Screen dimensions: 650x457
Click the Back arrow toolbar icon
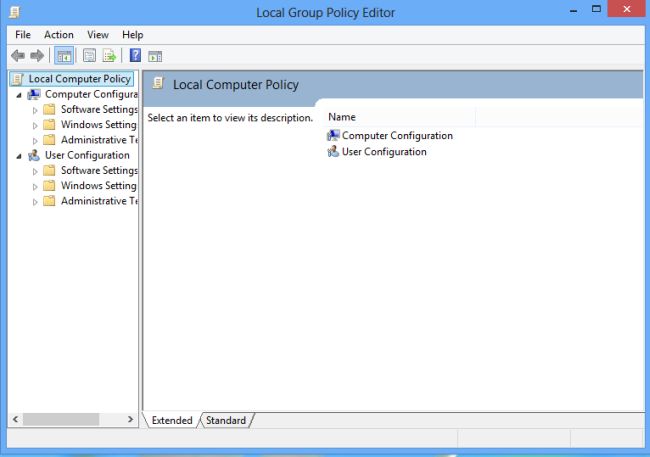pyautogui.click(x=18, y=56)
